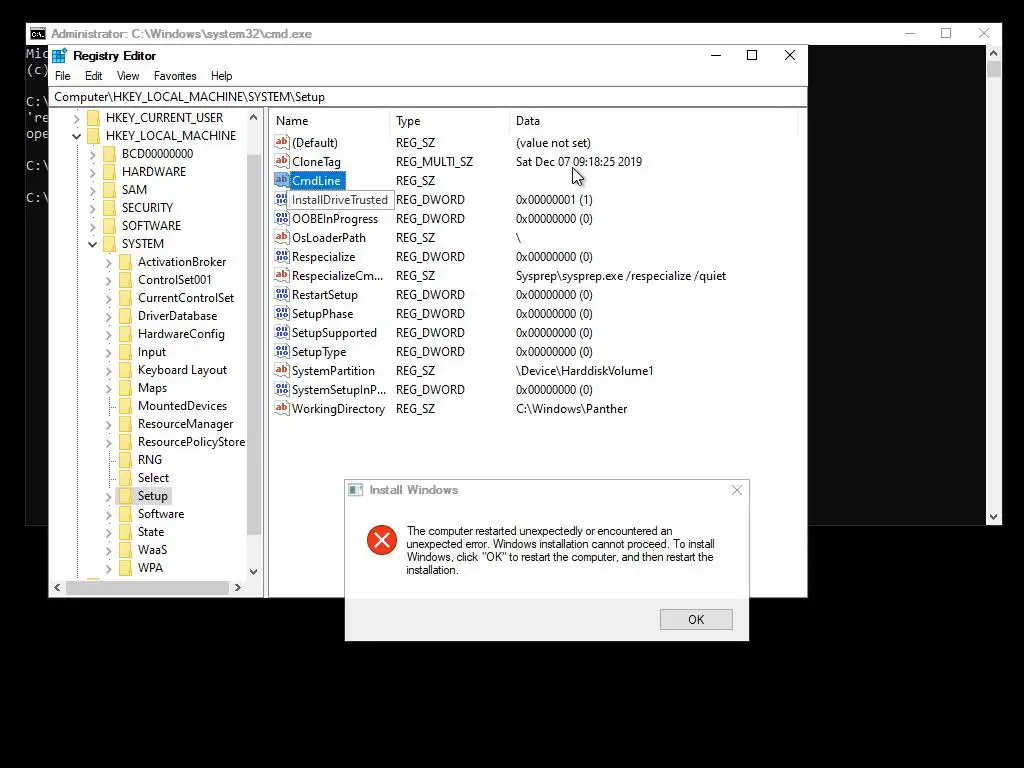Screen dimensions: 1024x768
Task: Open the Favorites menu
Action: click(175, 76)
